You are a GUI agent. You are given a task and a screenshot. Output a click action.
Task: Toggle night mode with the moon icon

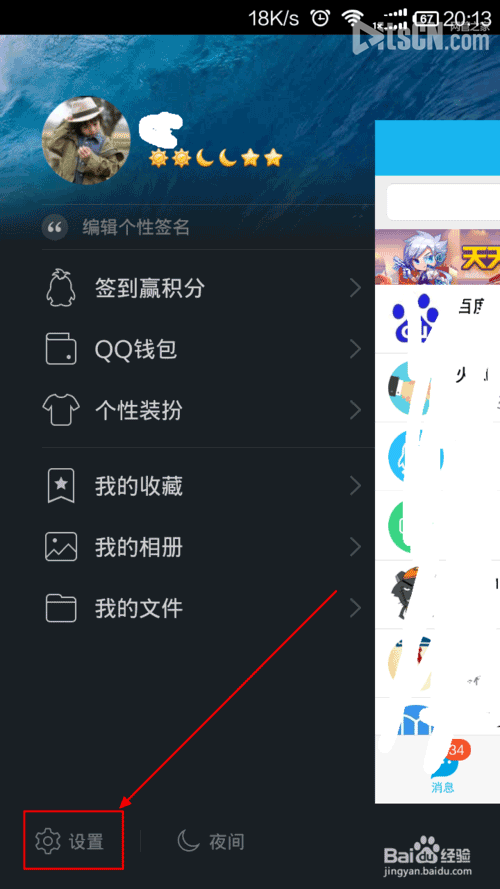189,840
